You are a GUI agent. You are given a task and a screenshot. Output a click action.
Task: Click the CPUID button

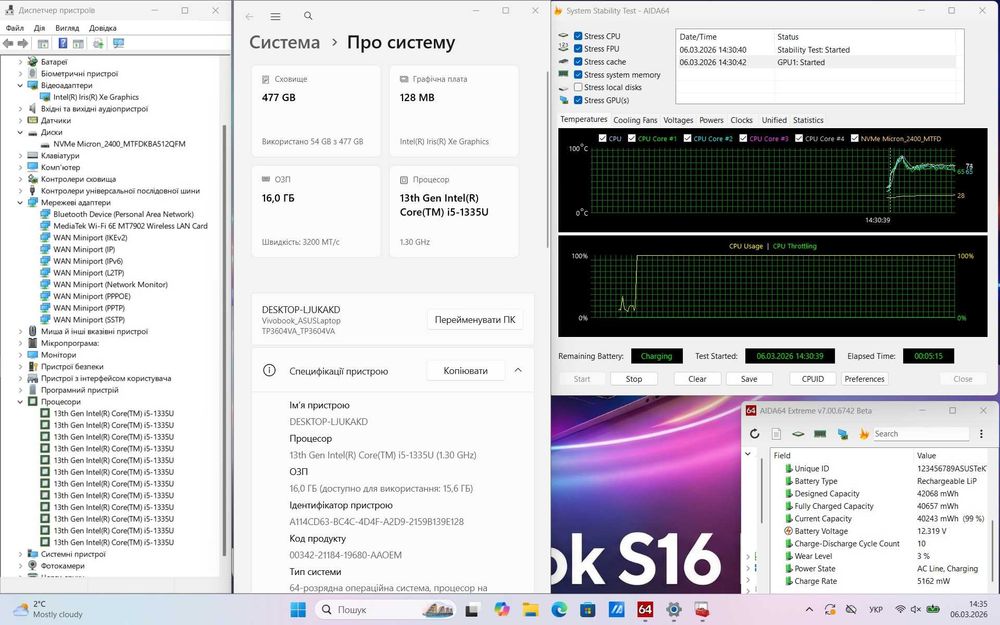[812, 379]
